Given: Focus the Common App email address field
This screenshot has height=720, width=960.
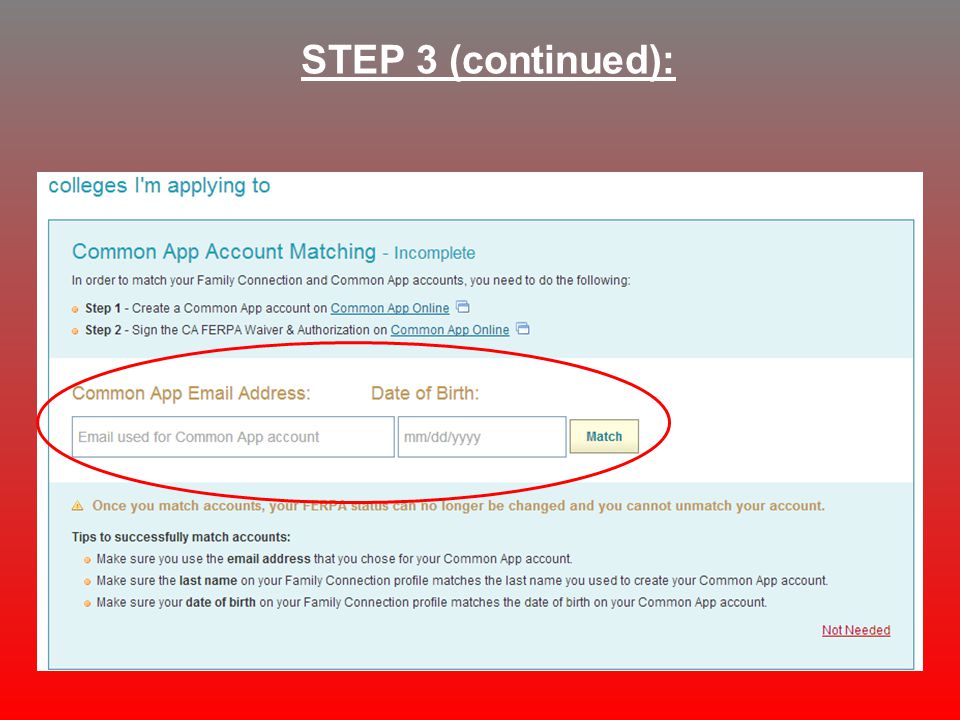Looking at the screenshot, I should [233, 437].
